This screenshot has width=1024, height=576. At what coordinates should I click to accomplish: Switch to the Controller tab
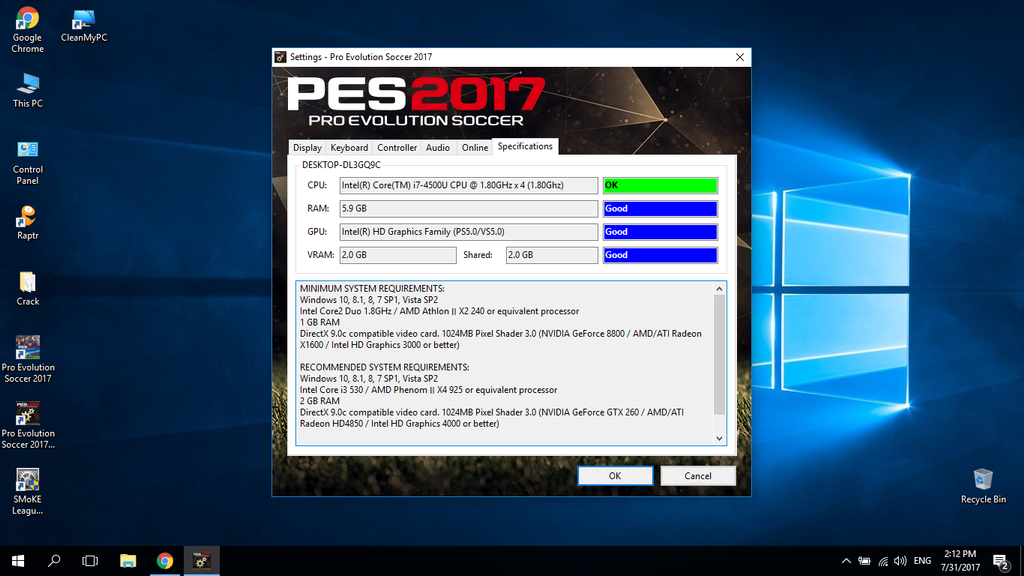396,148
